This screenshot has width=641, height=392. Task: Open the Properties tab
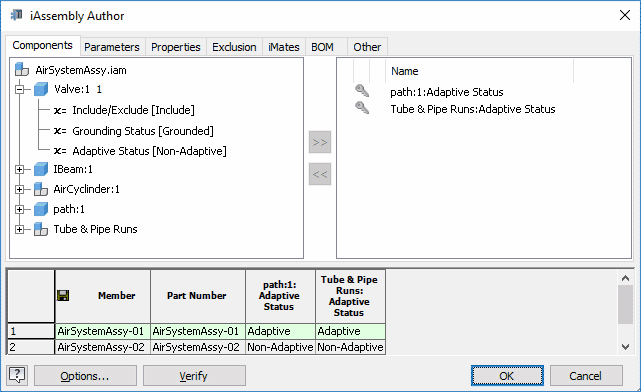[176, 47]
